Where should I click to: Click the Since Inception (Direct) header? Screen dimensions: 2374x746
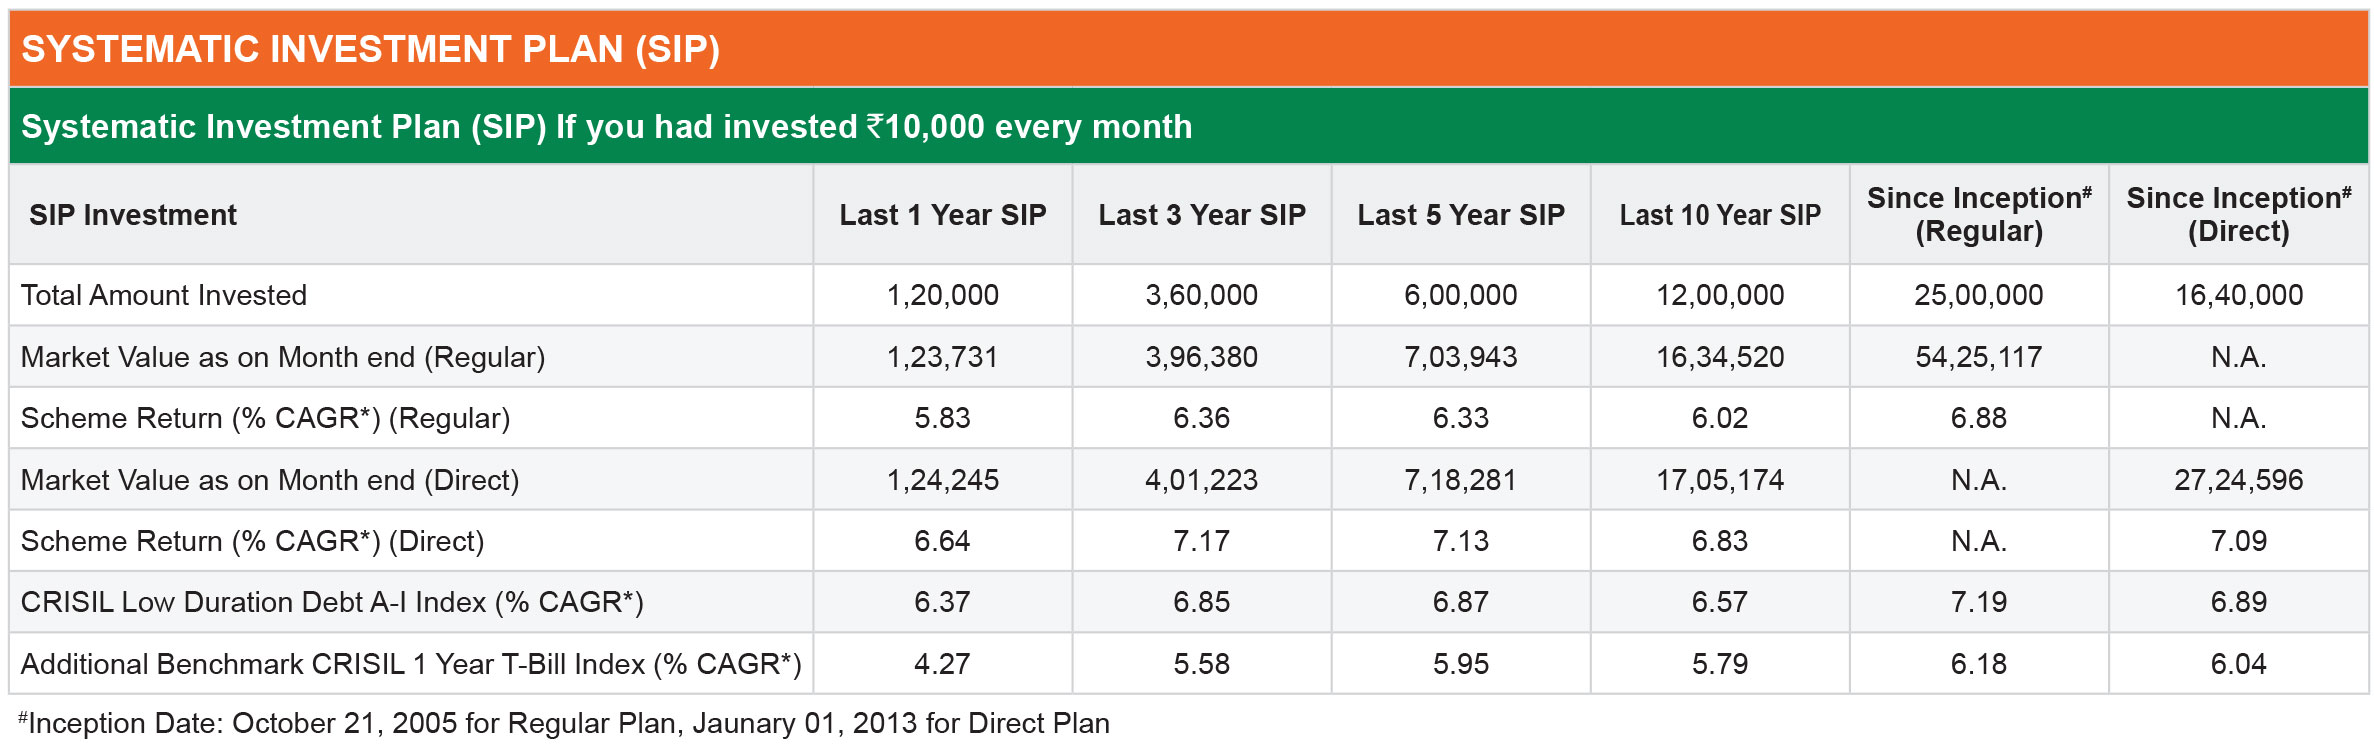click(x=2239, y=214)
